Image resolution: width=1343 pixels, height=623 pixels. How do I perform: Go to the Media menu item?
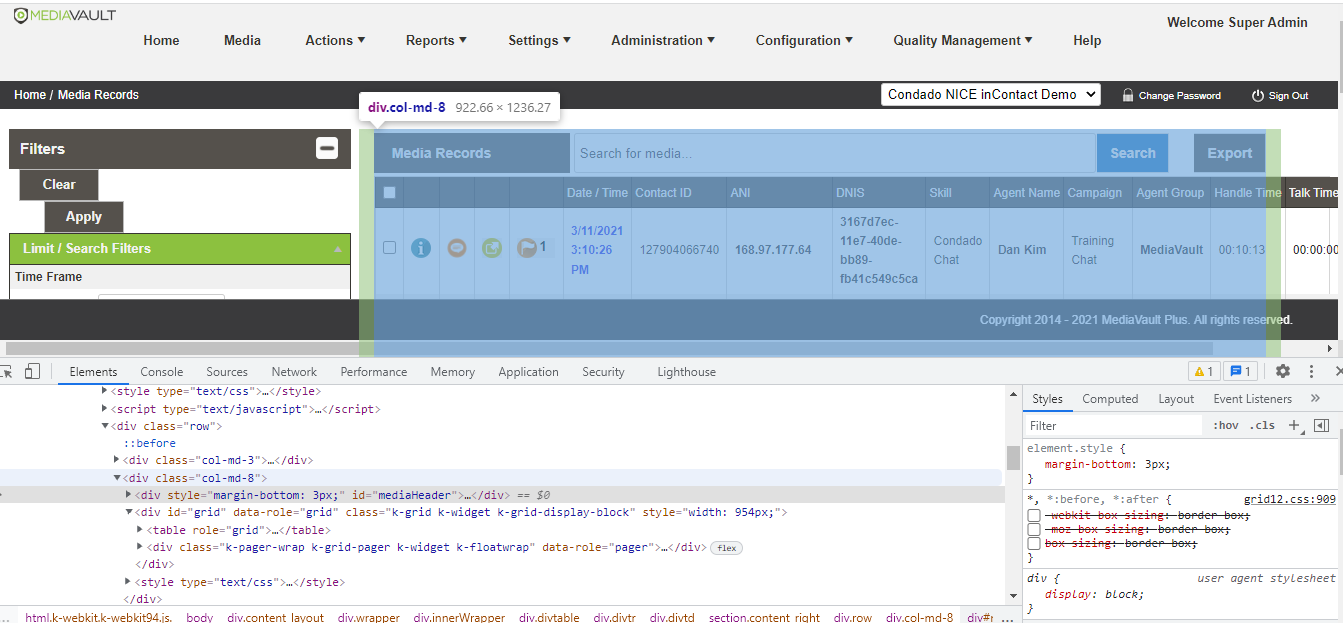click(x=242, y=40)
